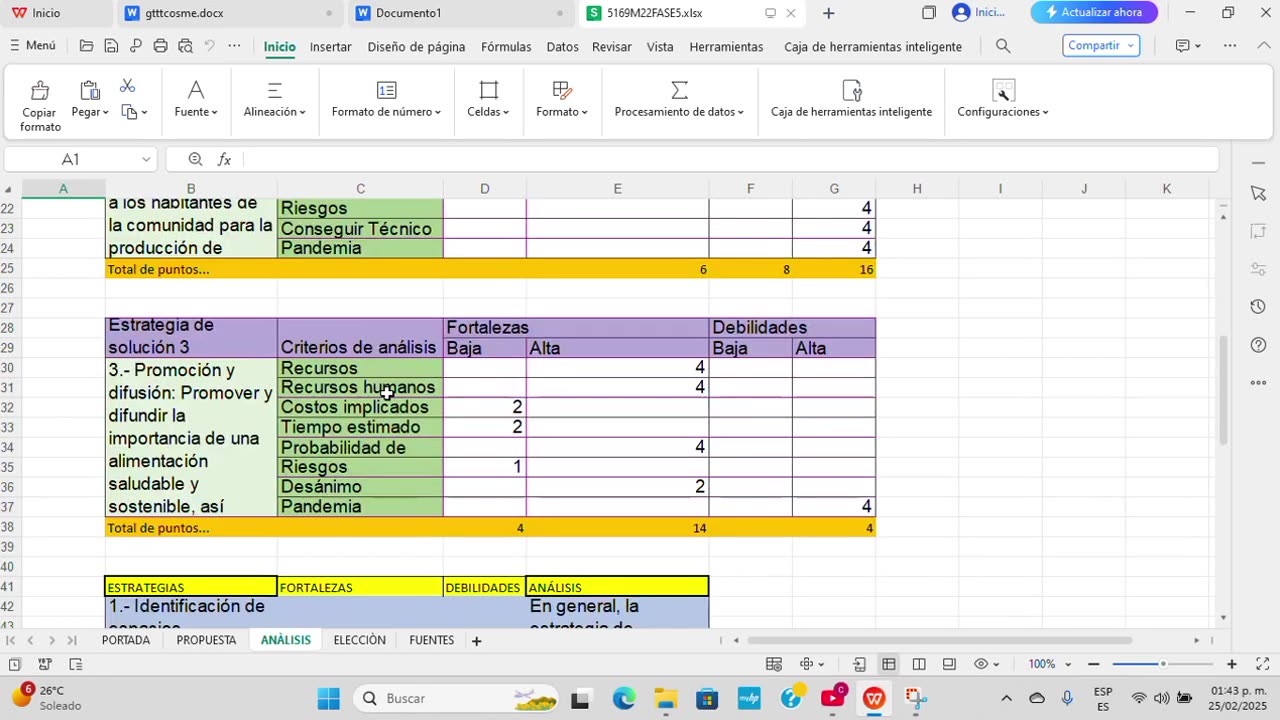Click the undo arrow icon

pos(209,46)
